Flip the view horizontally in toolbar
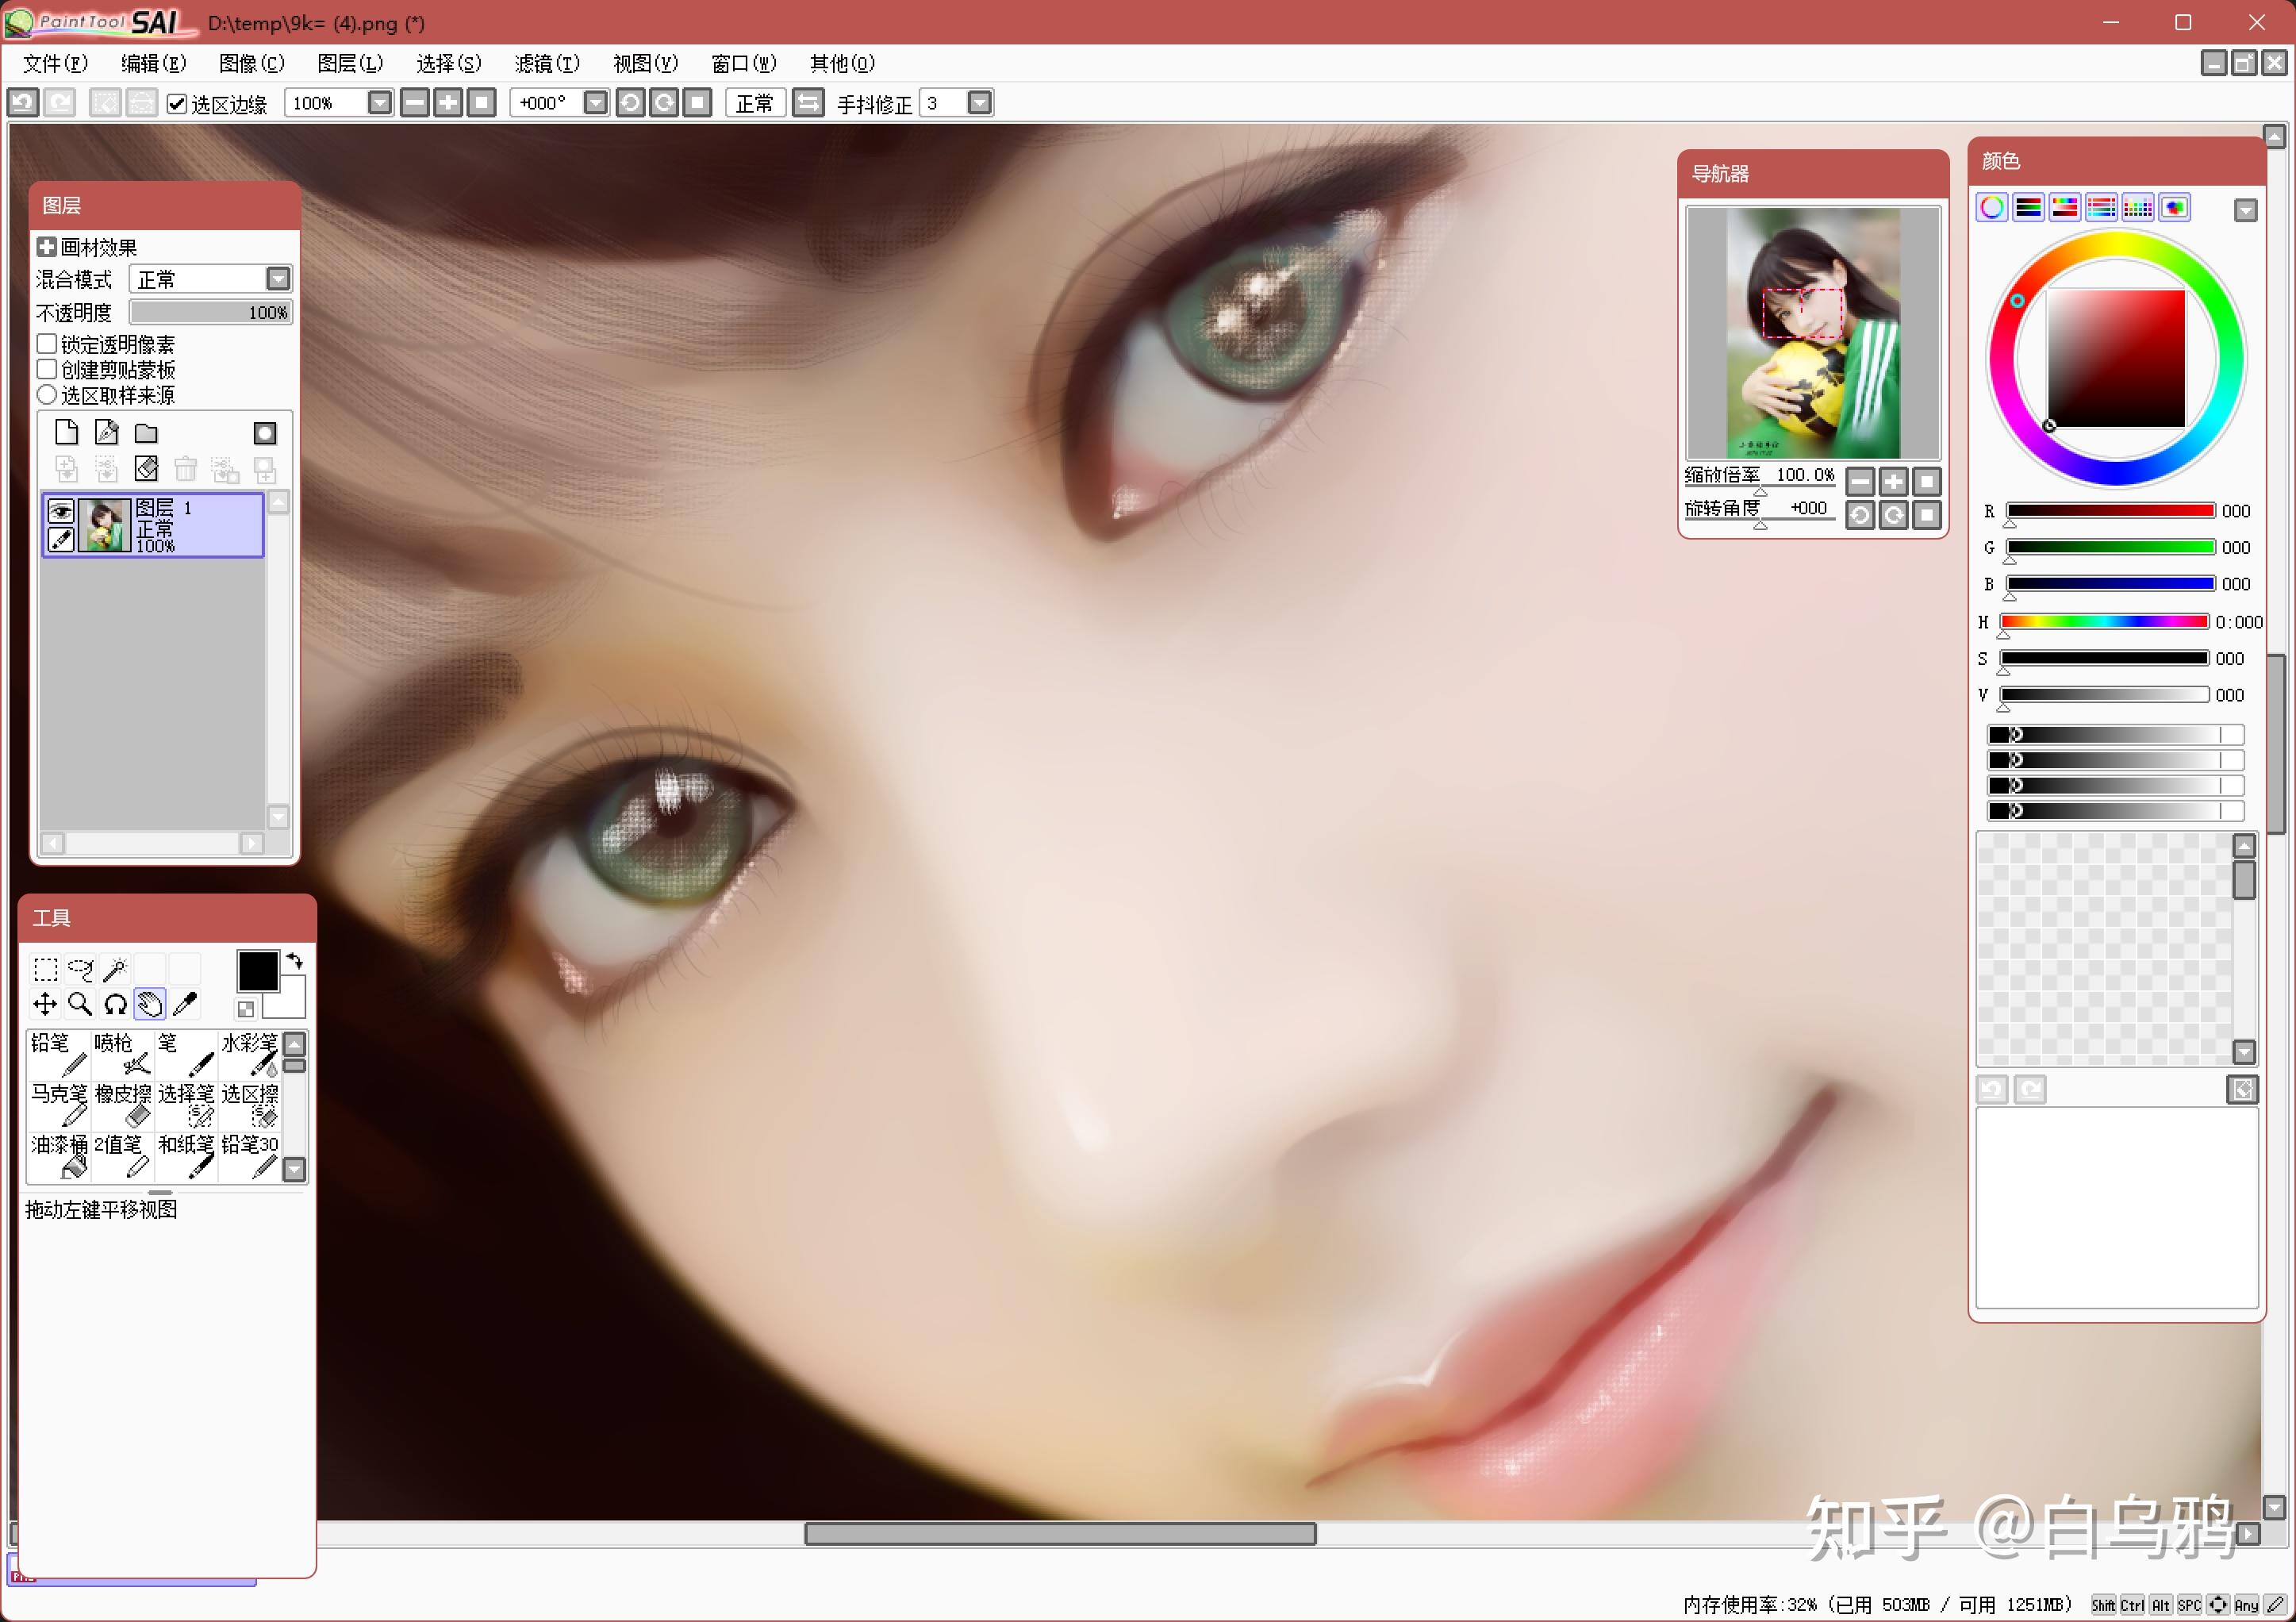This screenshot has height=1622, width=2296. click(x=808, y=102)
